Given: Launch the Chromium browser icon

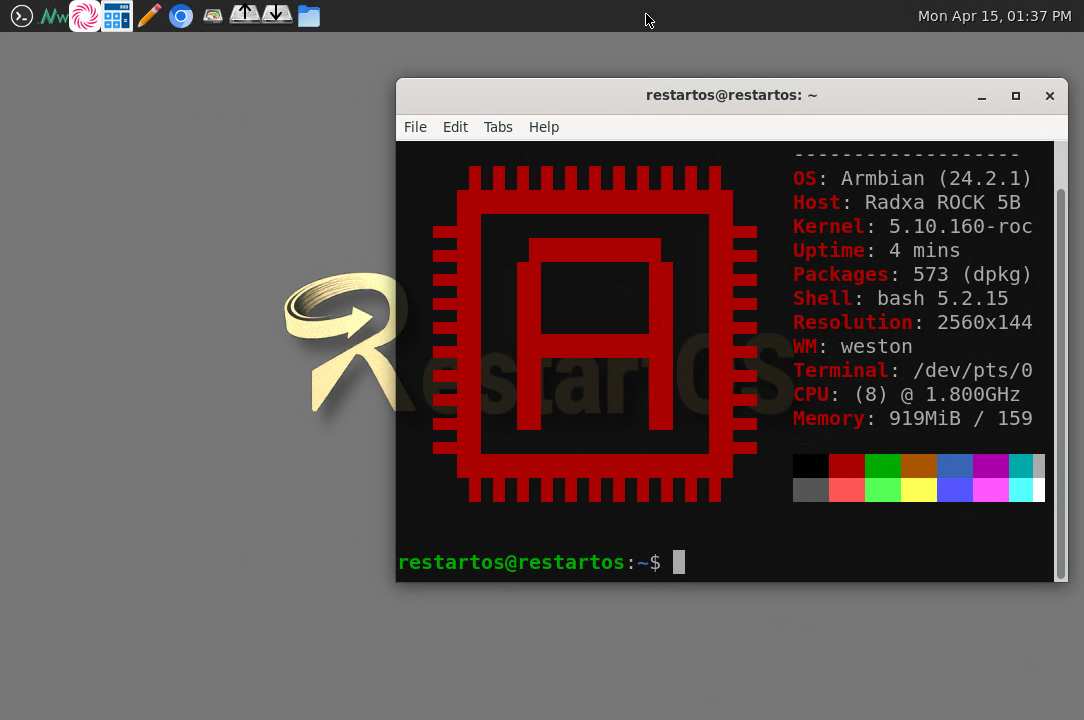Looking at the screenshot, I should [x=180, y=16].
